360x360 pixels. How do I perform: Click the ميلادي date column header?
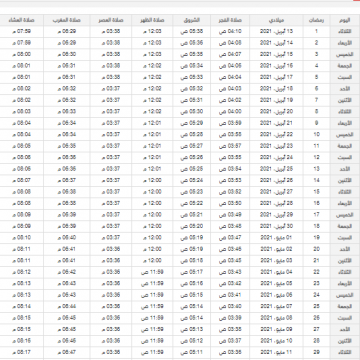[276, 20]
